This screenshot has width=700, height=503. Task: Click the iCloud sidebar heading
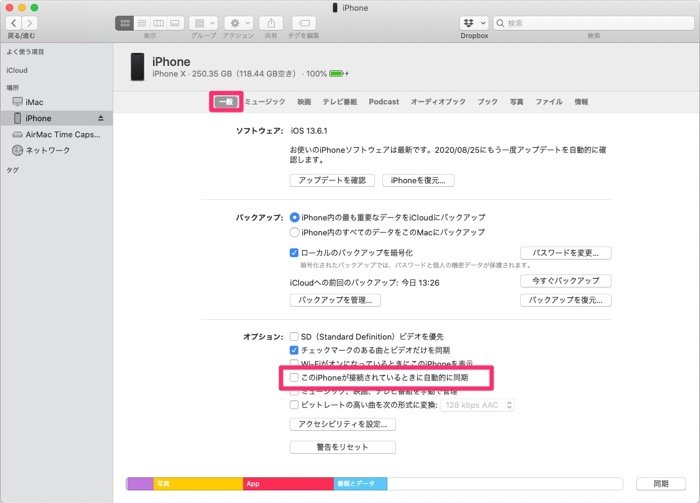pyautogui.click(x=17, y=71)
